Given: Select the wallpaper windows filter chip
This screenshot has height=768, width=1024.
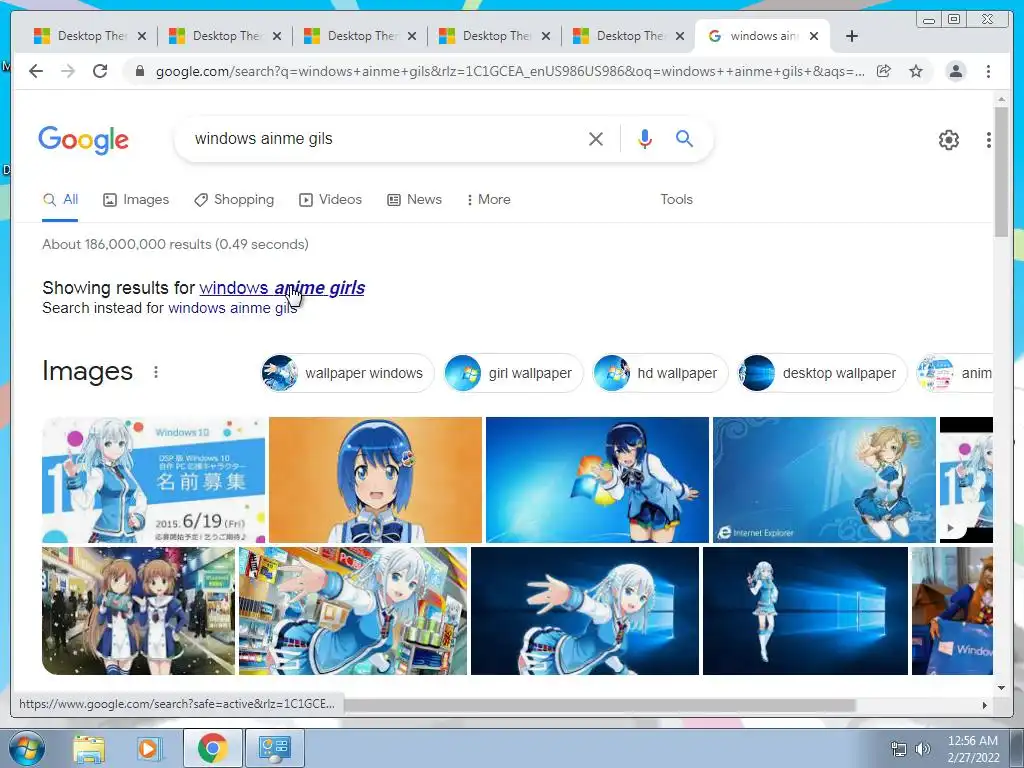Looking at the screenshot, I should point(347,373).
